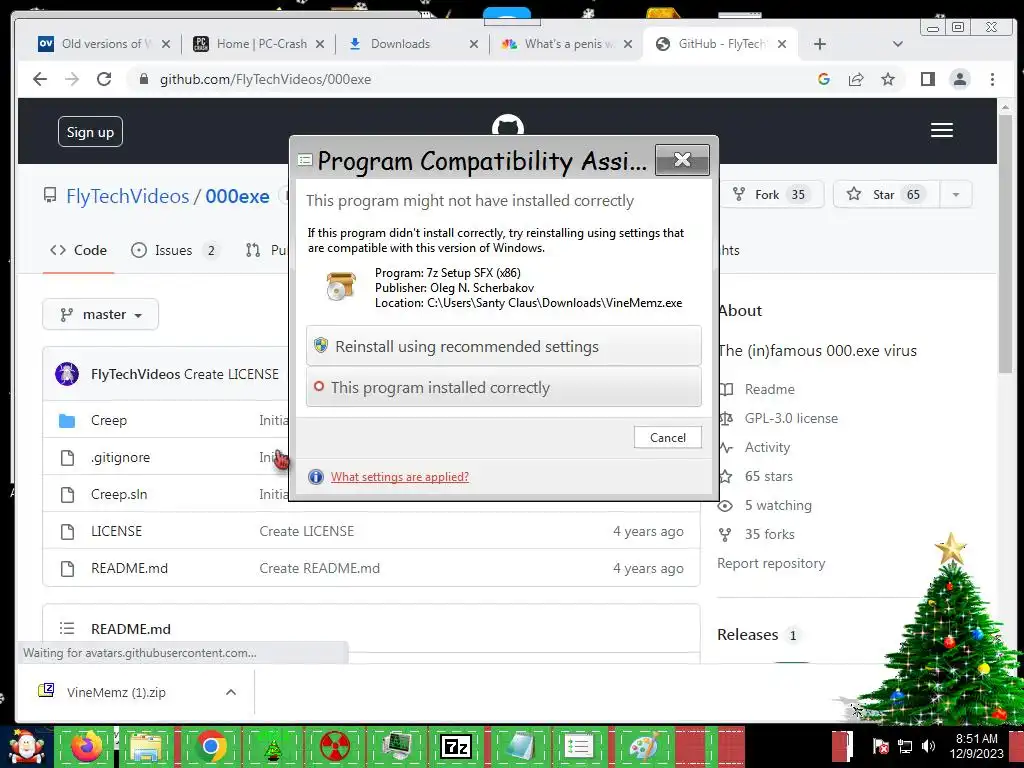Expand the tab search chevron
The width and height of the screenshot is (1024, 768).
[x=897, y=44]
